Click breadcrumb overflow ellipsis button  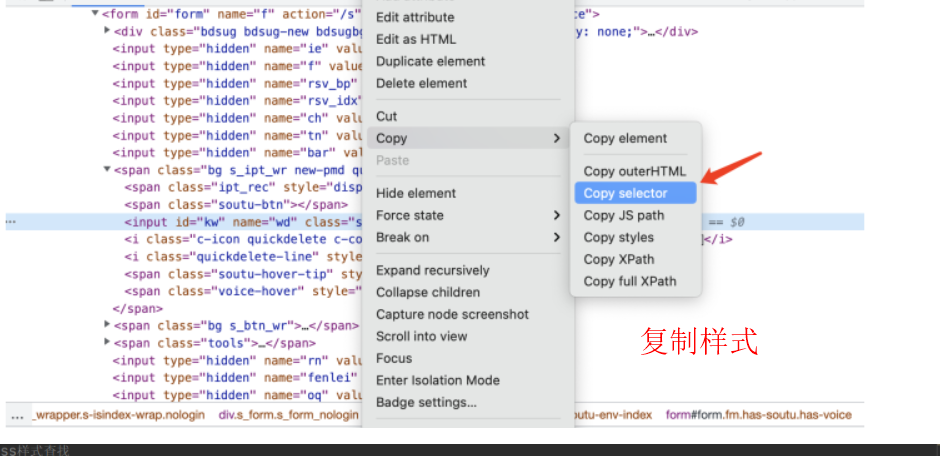17,415
